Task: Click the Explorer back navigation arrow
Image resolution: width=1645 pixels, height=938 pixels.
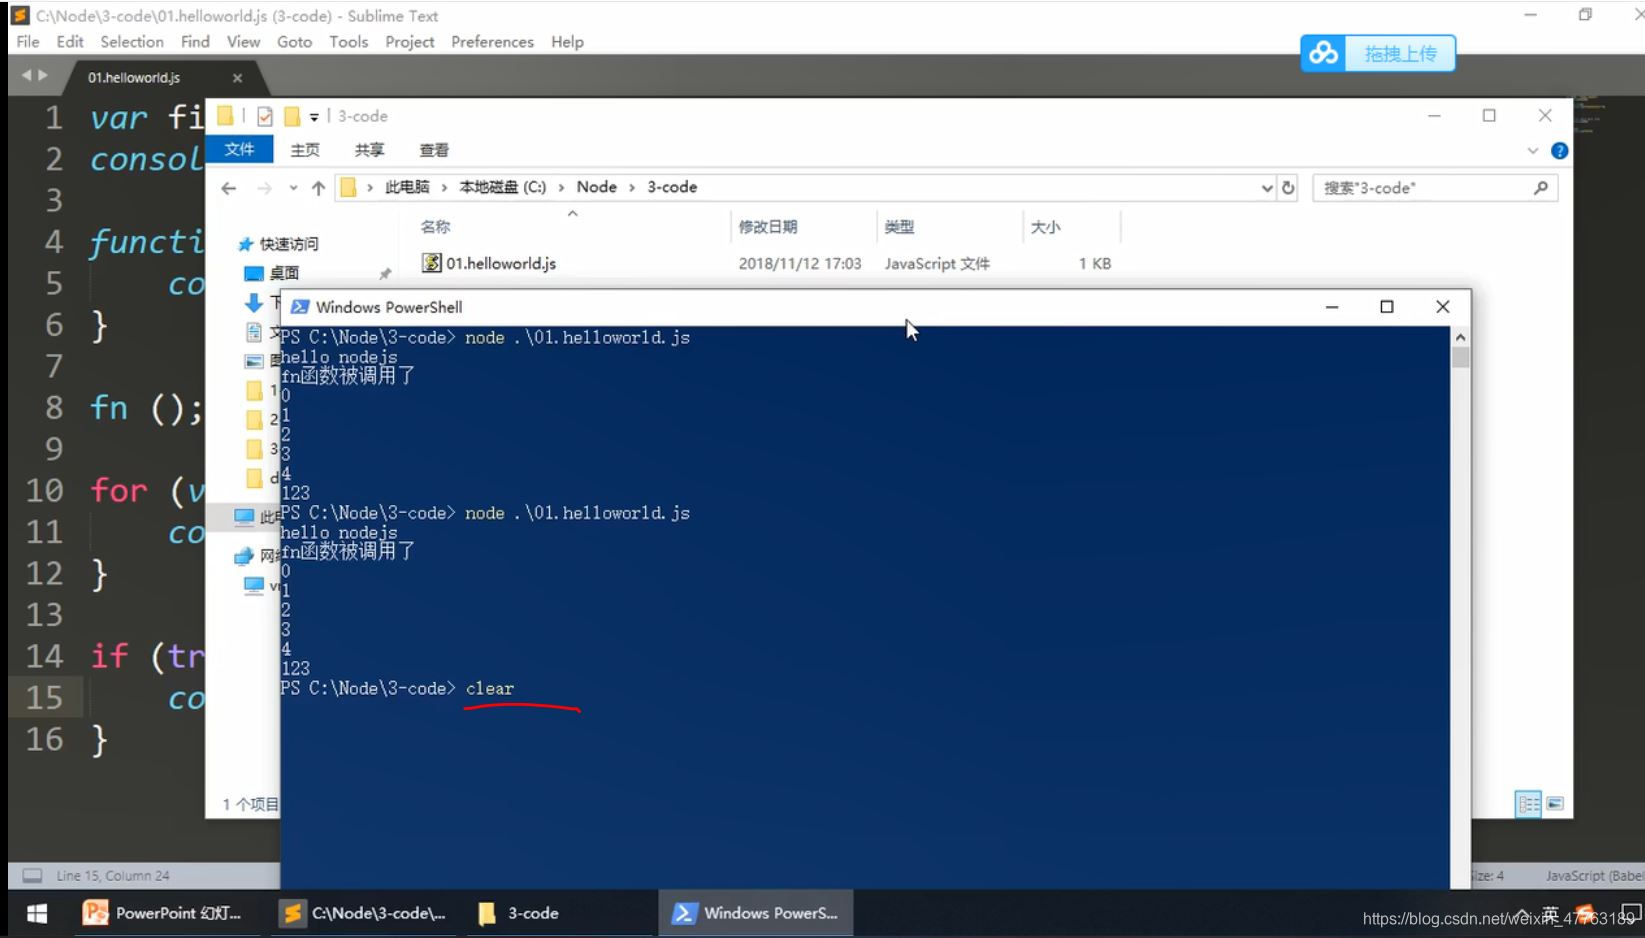Action: [229, 188]
